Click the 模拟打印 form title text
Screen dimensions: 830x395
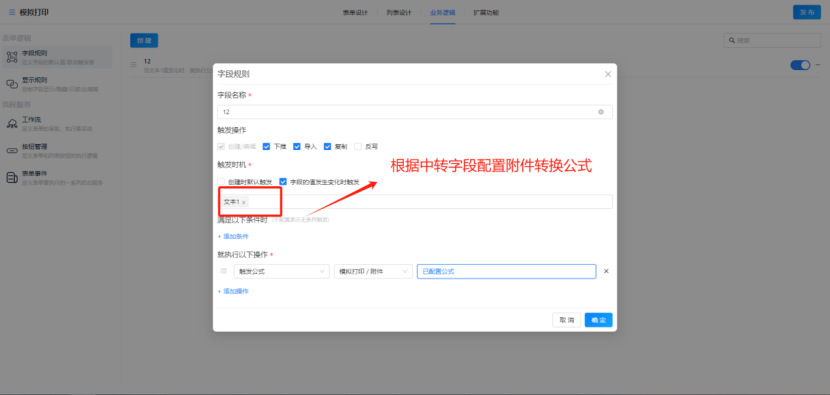34,12
